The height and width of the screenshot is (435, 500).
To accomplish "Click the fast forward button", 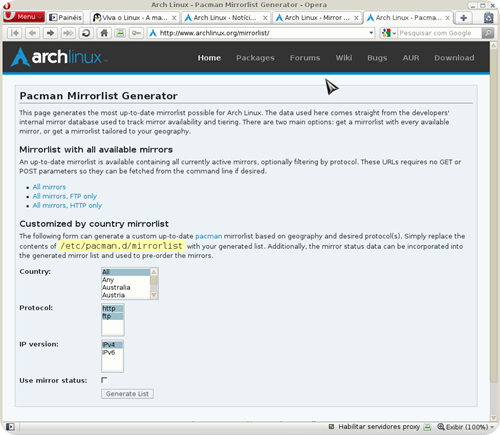I will (x=68, y=33).
